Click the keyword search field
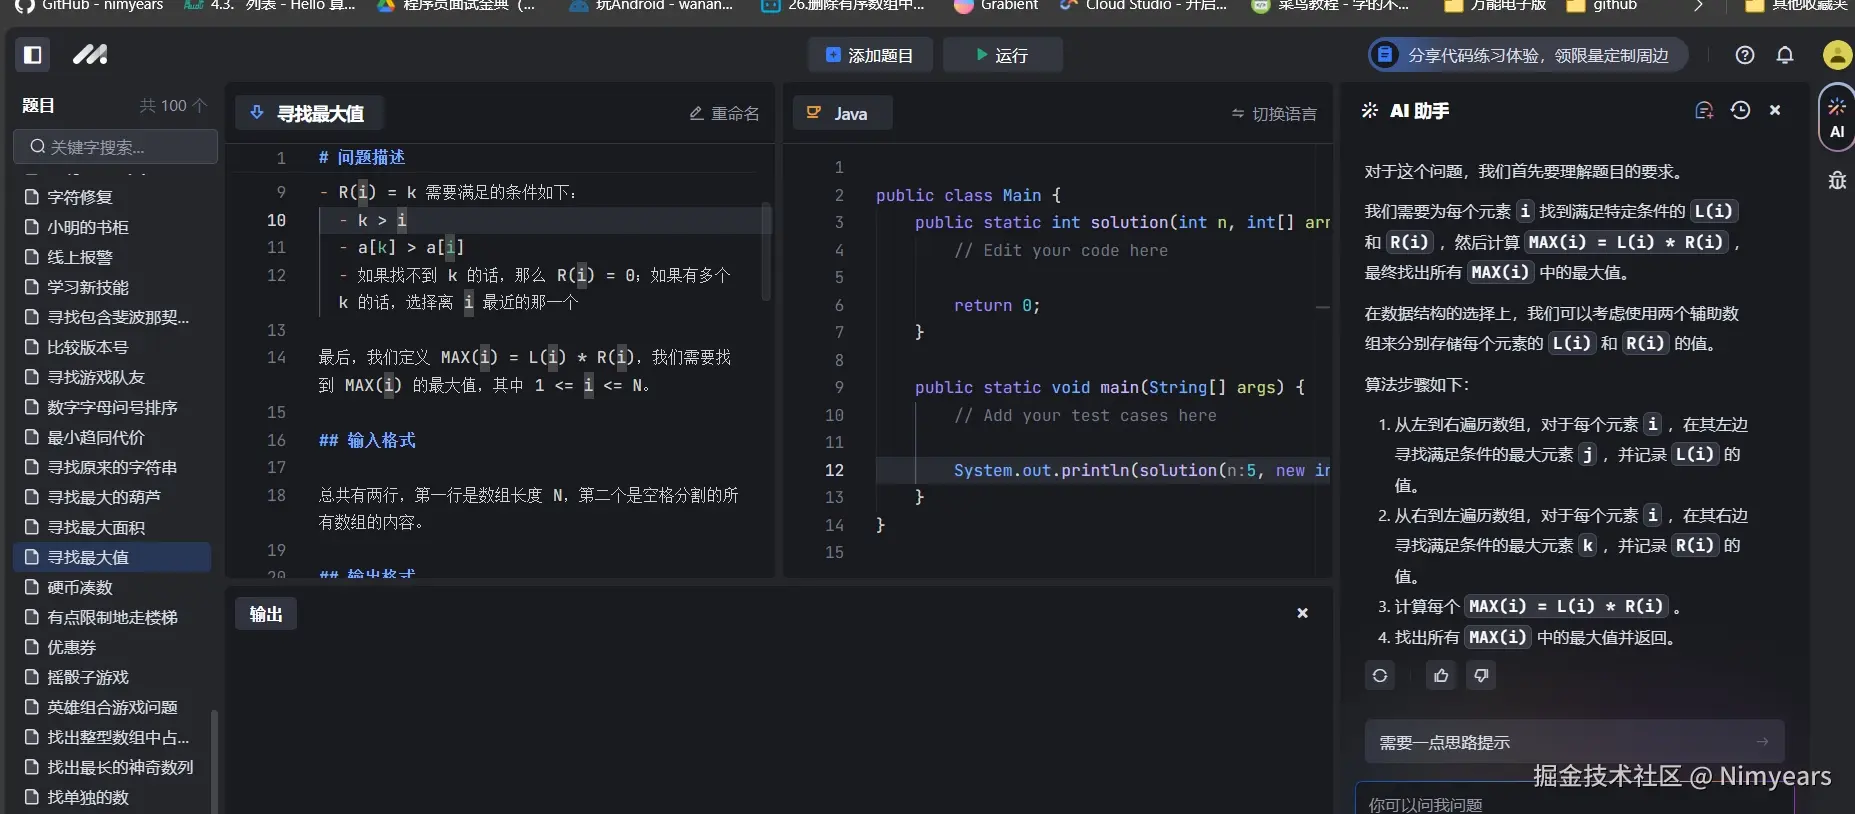This screenshot has width=1855, height=814. point(116,147)
